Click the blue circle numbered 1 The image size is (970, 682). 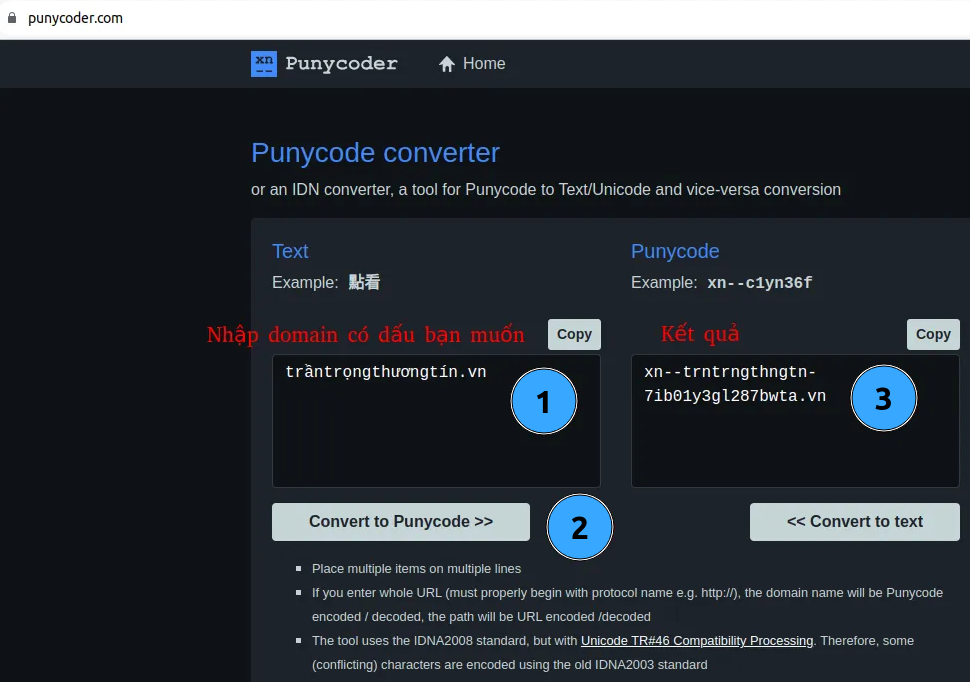(543, 401)
